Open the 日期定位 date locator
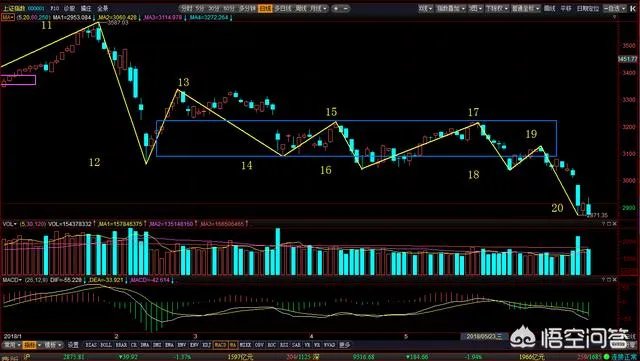The image size is (640, 361). click(588, 8)
